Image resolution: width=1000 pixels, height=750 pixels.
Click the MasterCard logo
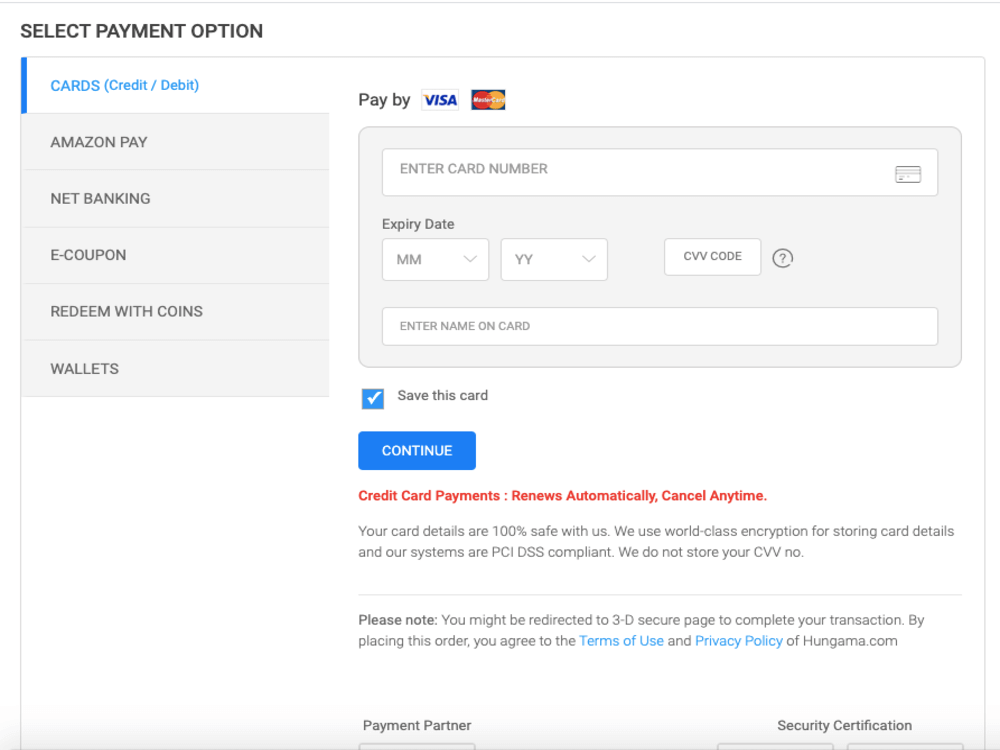pos(488,100)
